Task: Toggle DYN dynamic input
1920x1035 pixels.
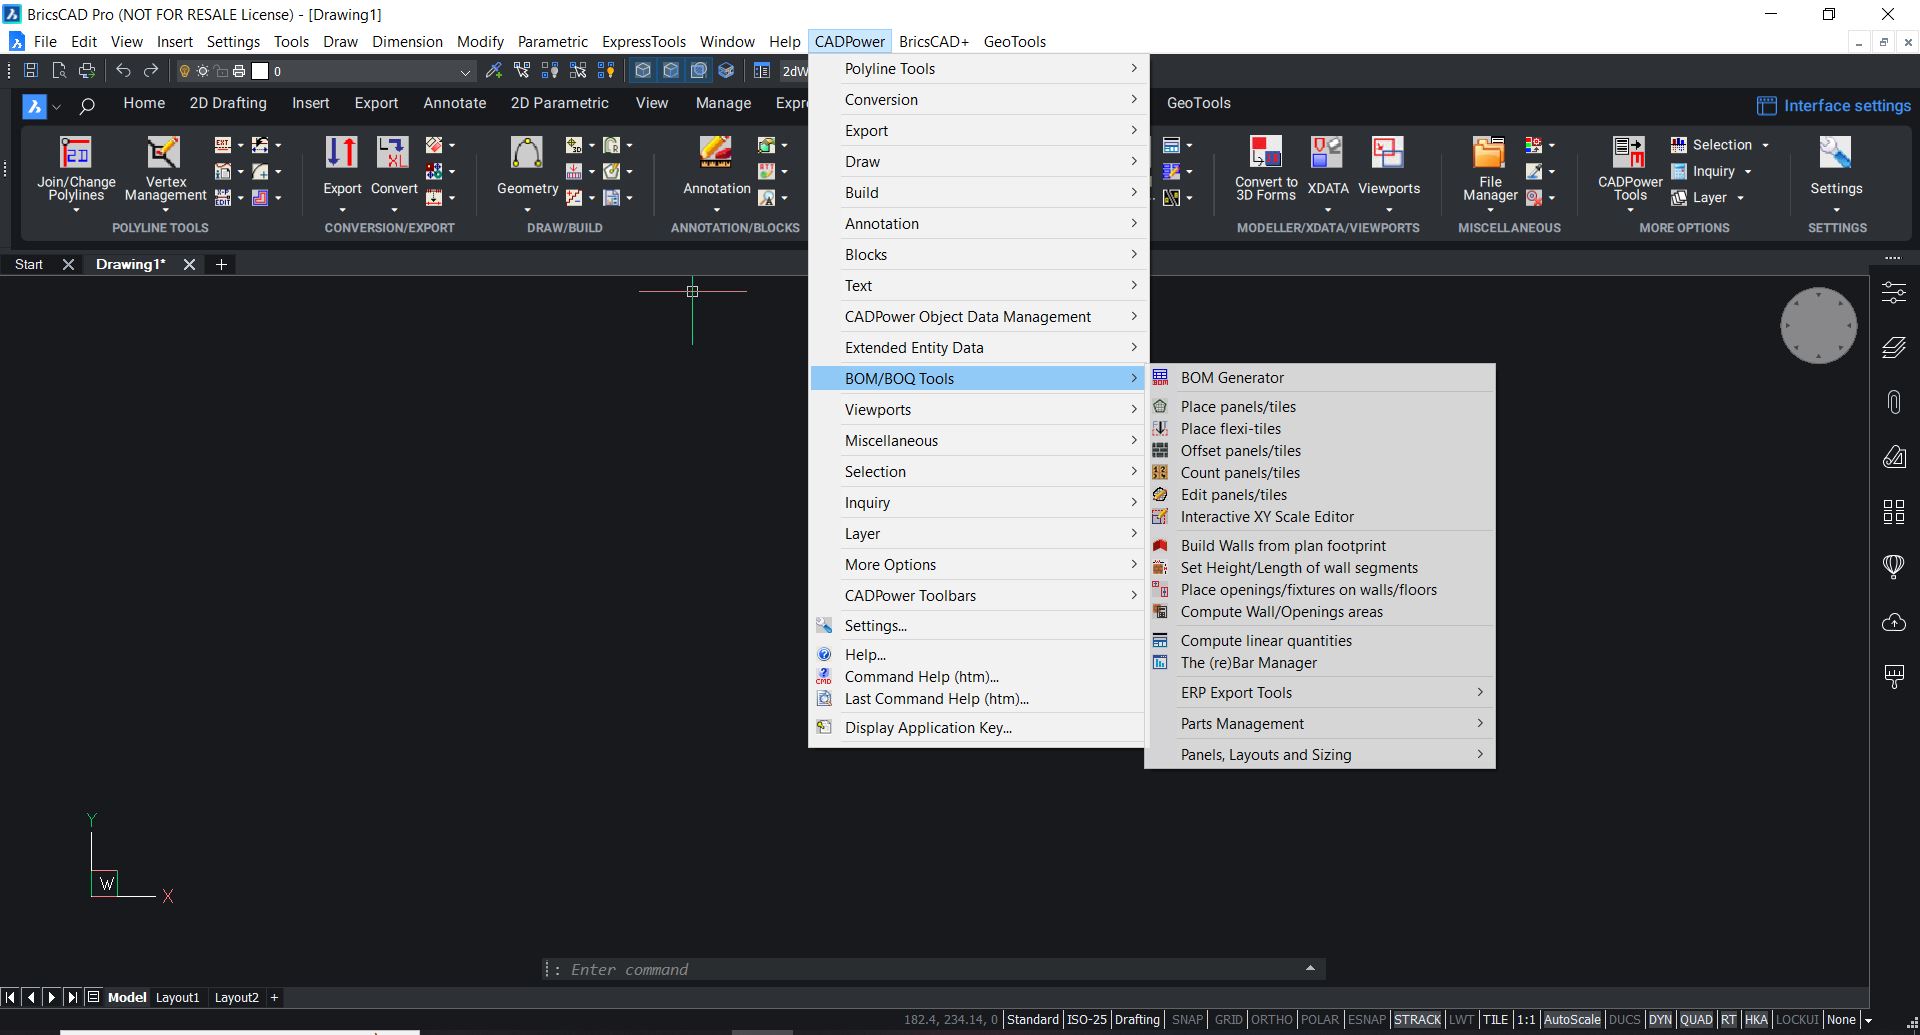Action: 1660,1020
